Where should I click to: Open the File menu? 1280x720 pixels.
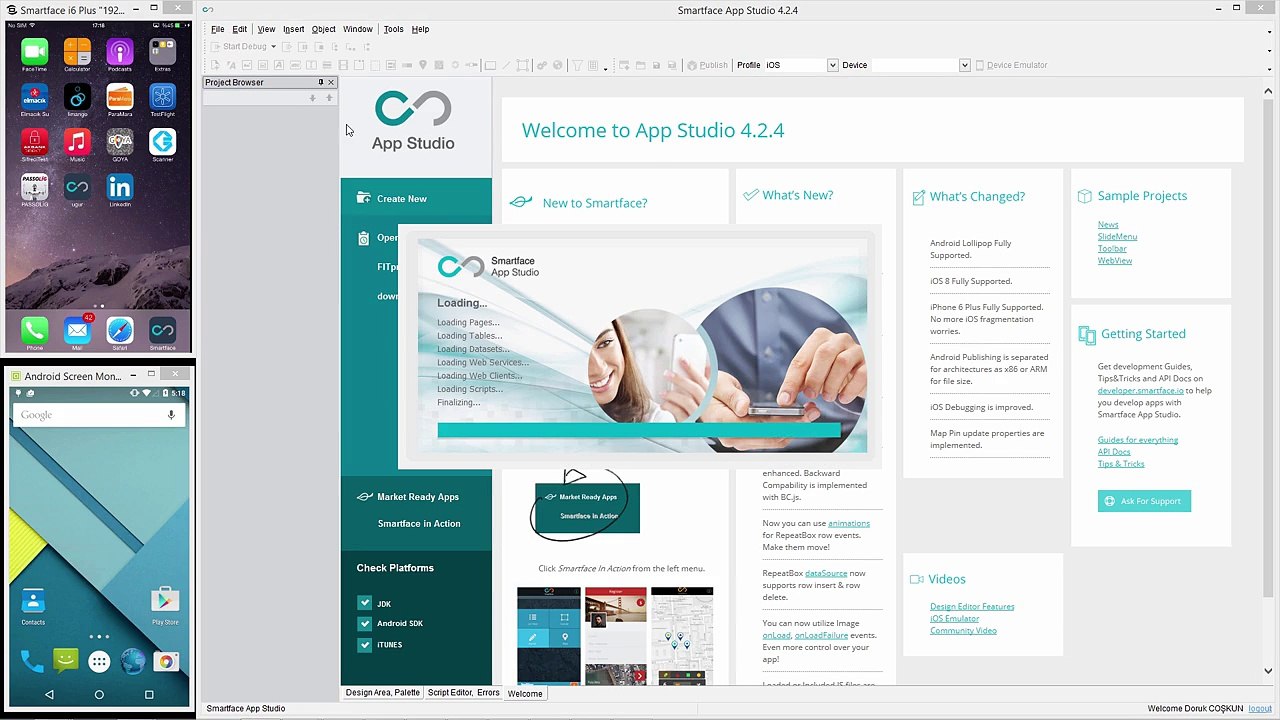coord(217,29)
